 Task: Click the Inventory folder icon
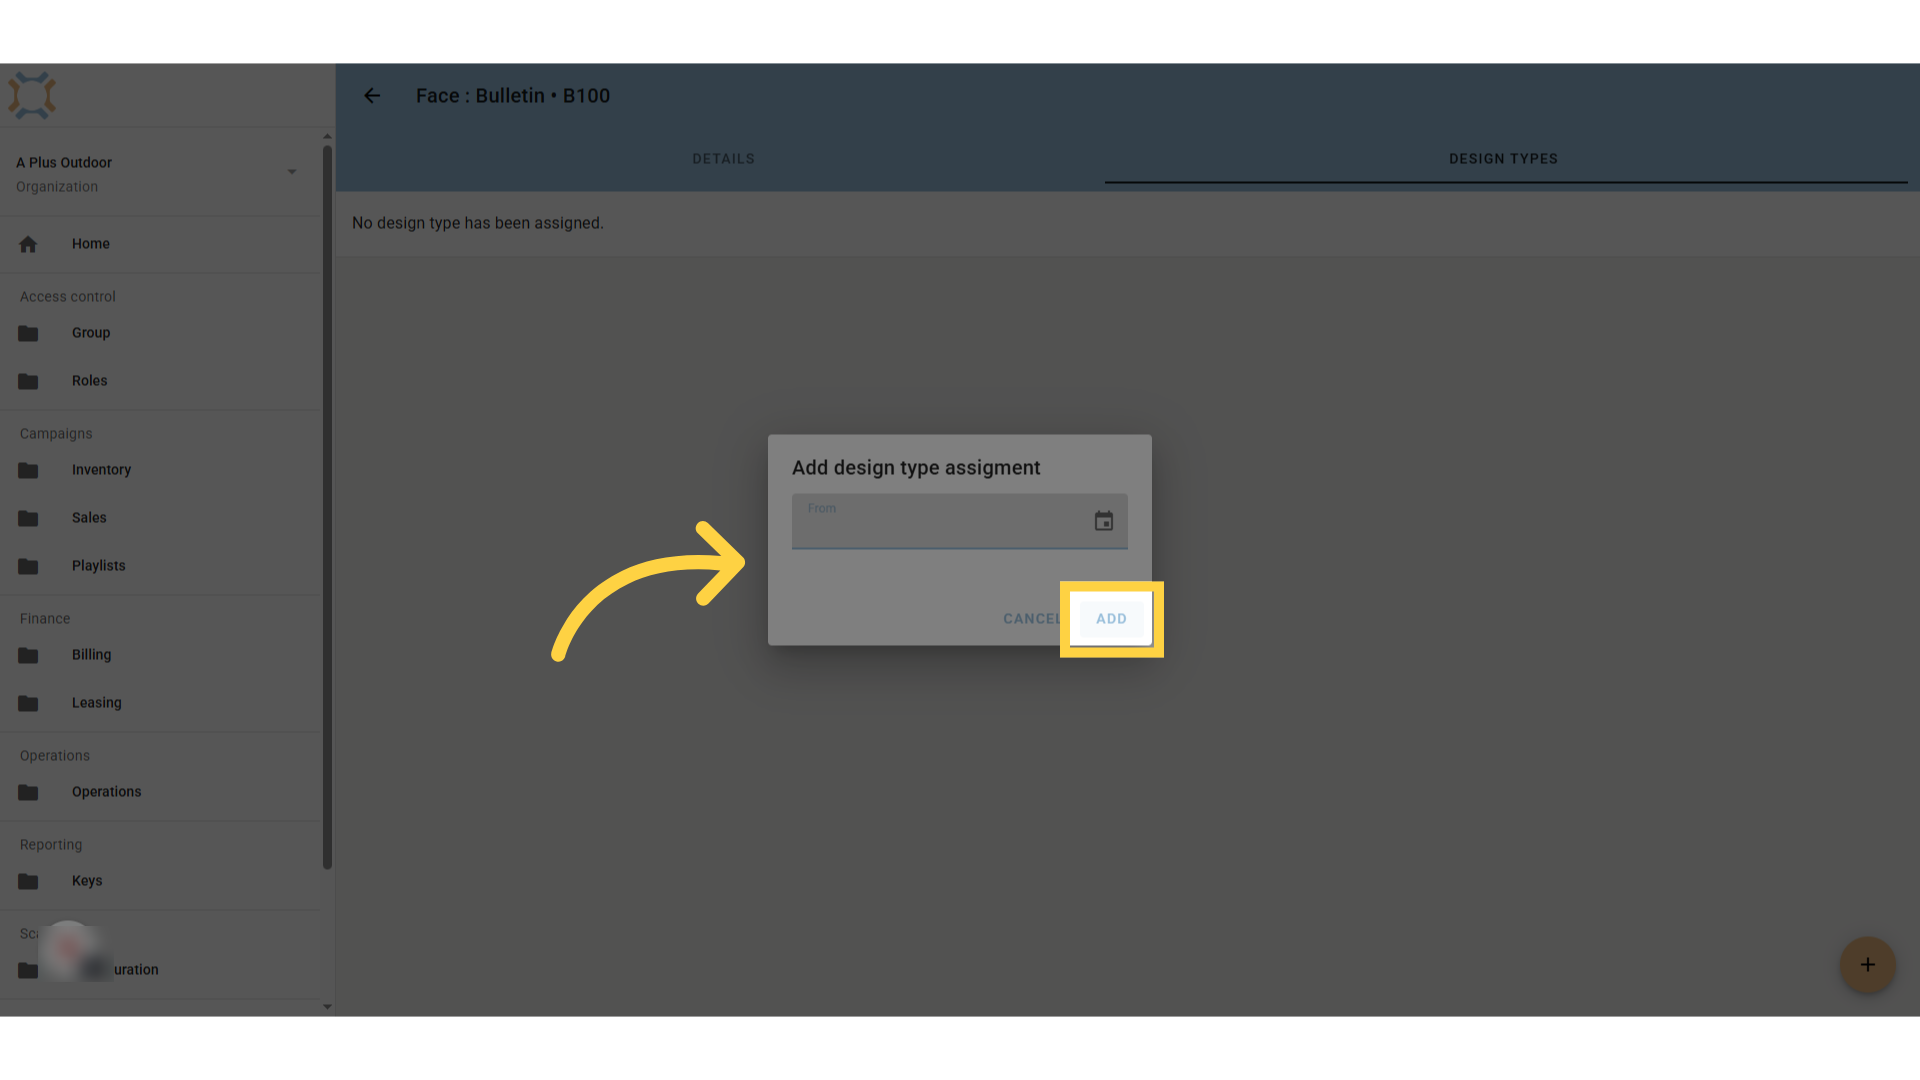coord(28,470)
